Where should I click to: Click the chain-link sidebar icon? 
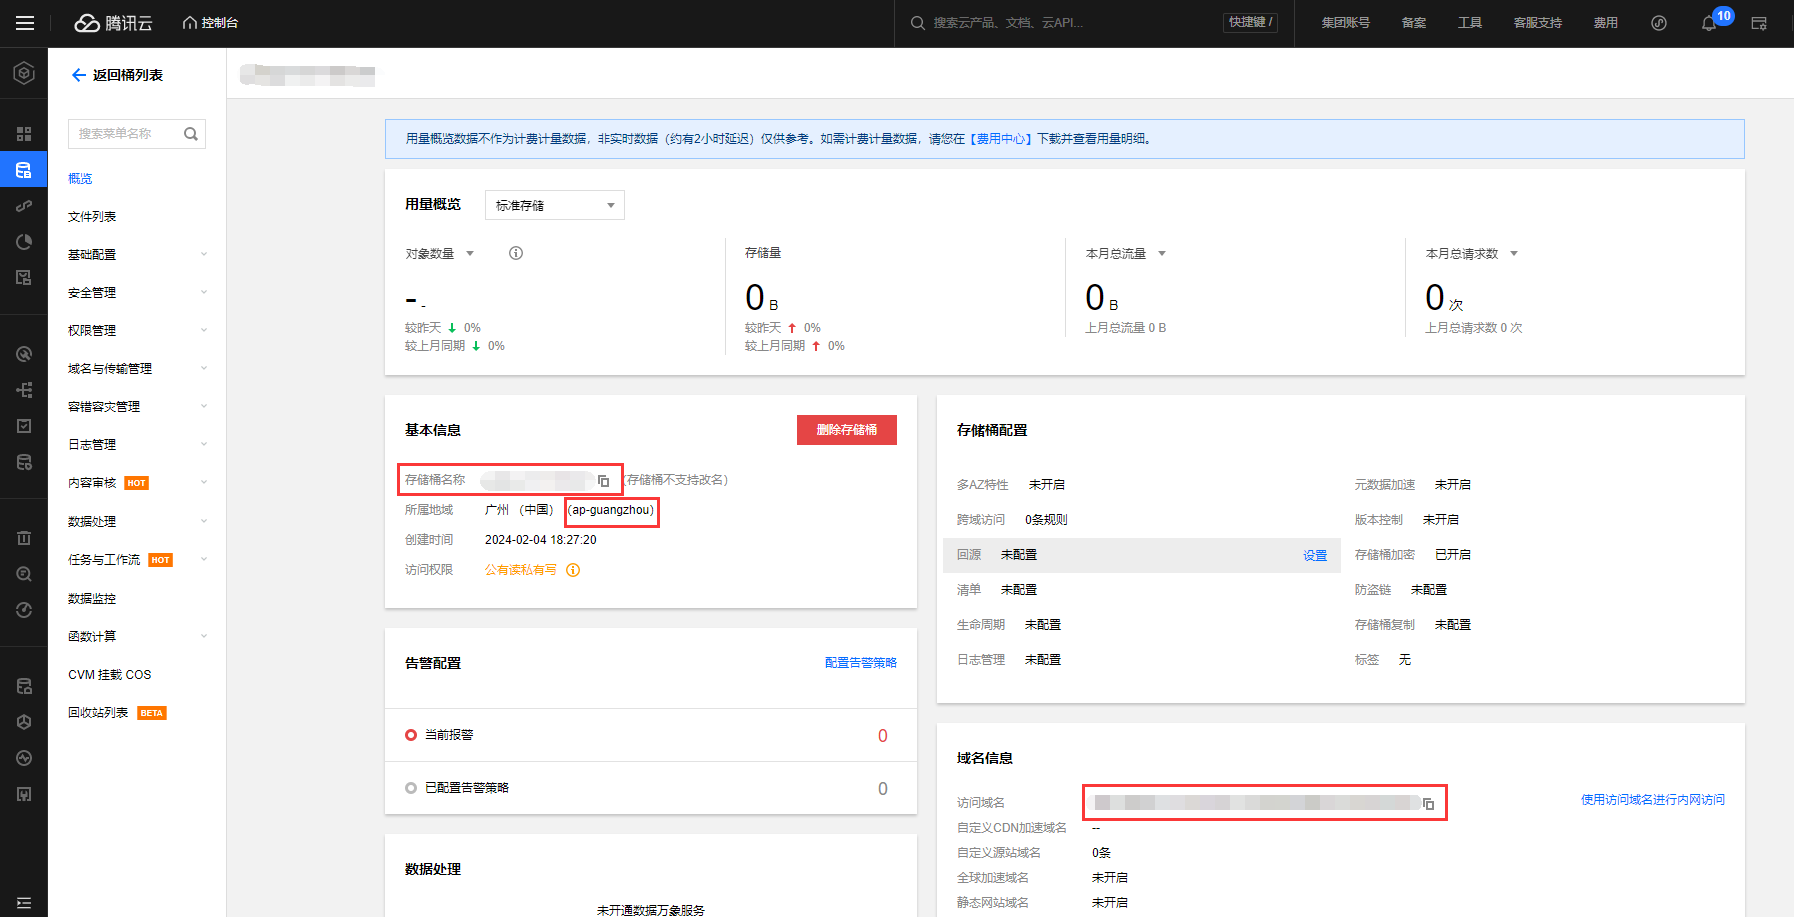[x=24, y=206]
